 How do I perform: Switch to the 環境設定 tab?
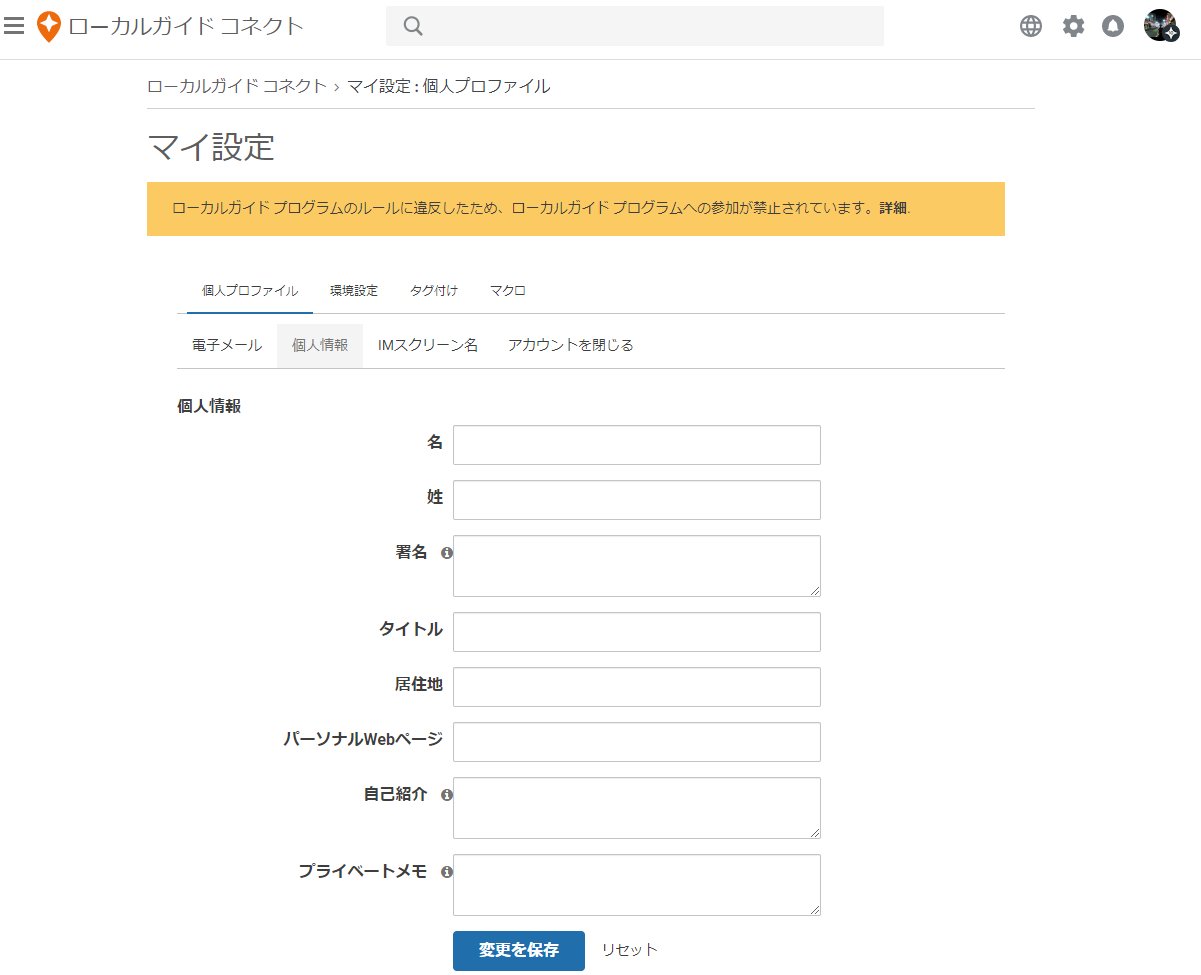coord(354,291)
